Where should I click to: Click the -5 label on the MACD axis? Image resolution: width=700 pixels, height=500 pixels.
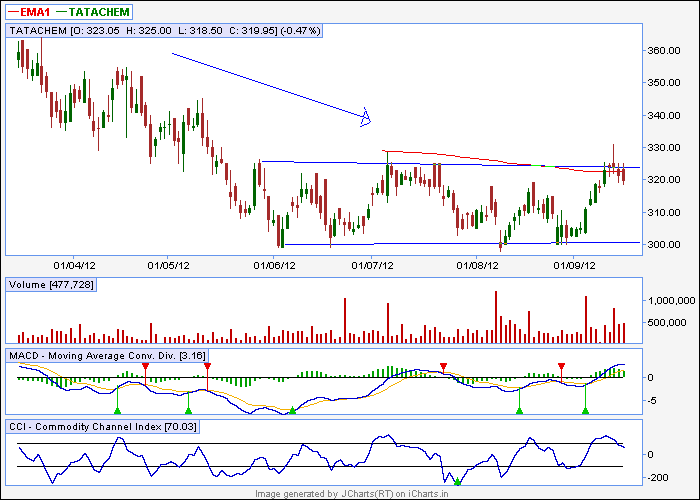pos(650,401)
